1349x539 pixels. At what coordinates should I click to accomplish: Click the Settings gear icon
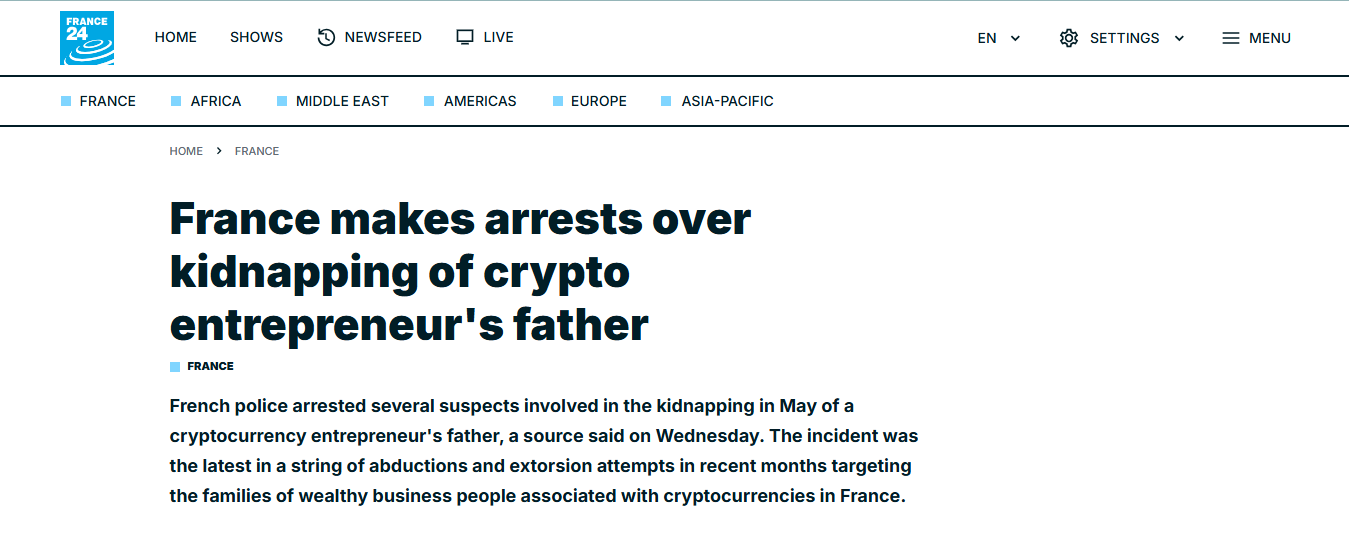[1069, 38]
